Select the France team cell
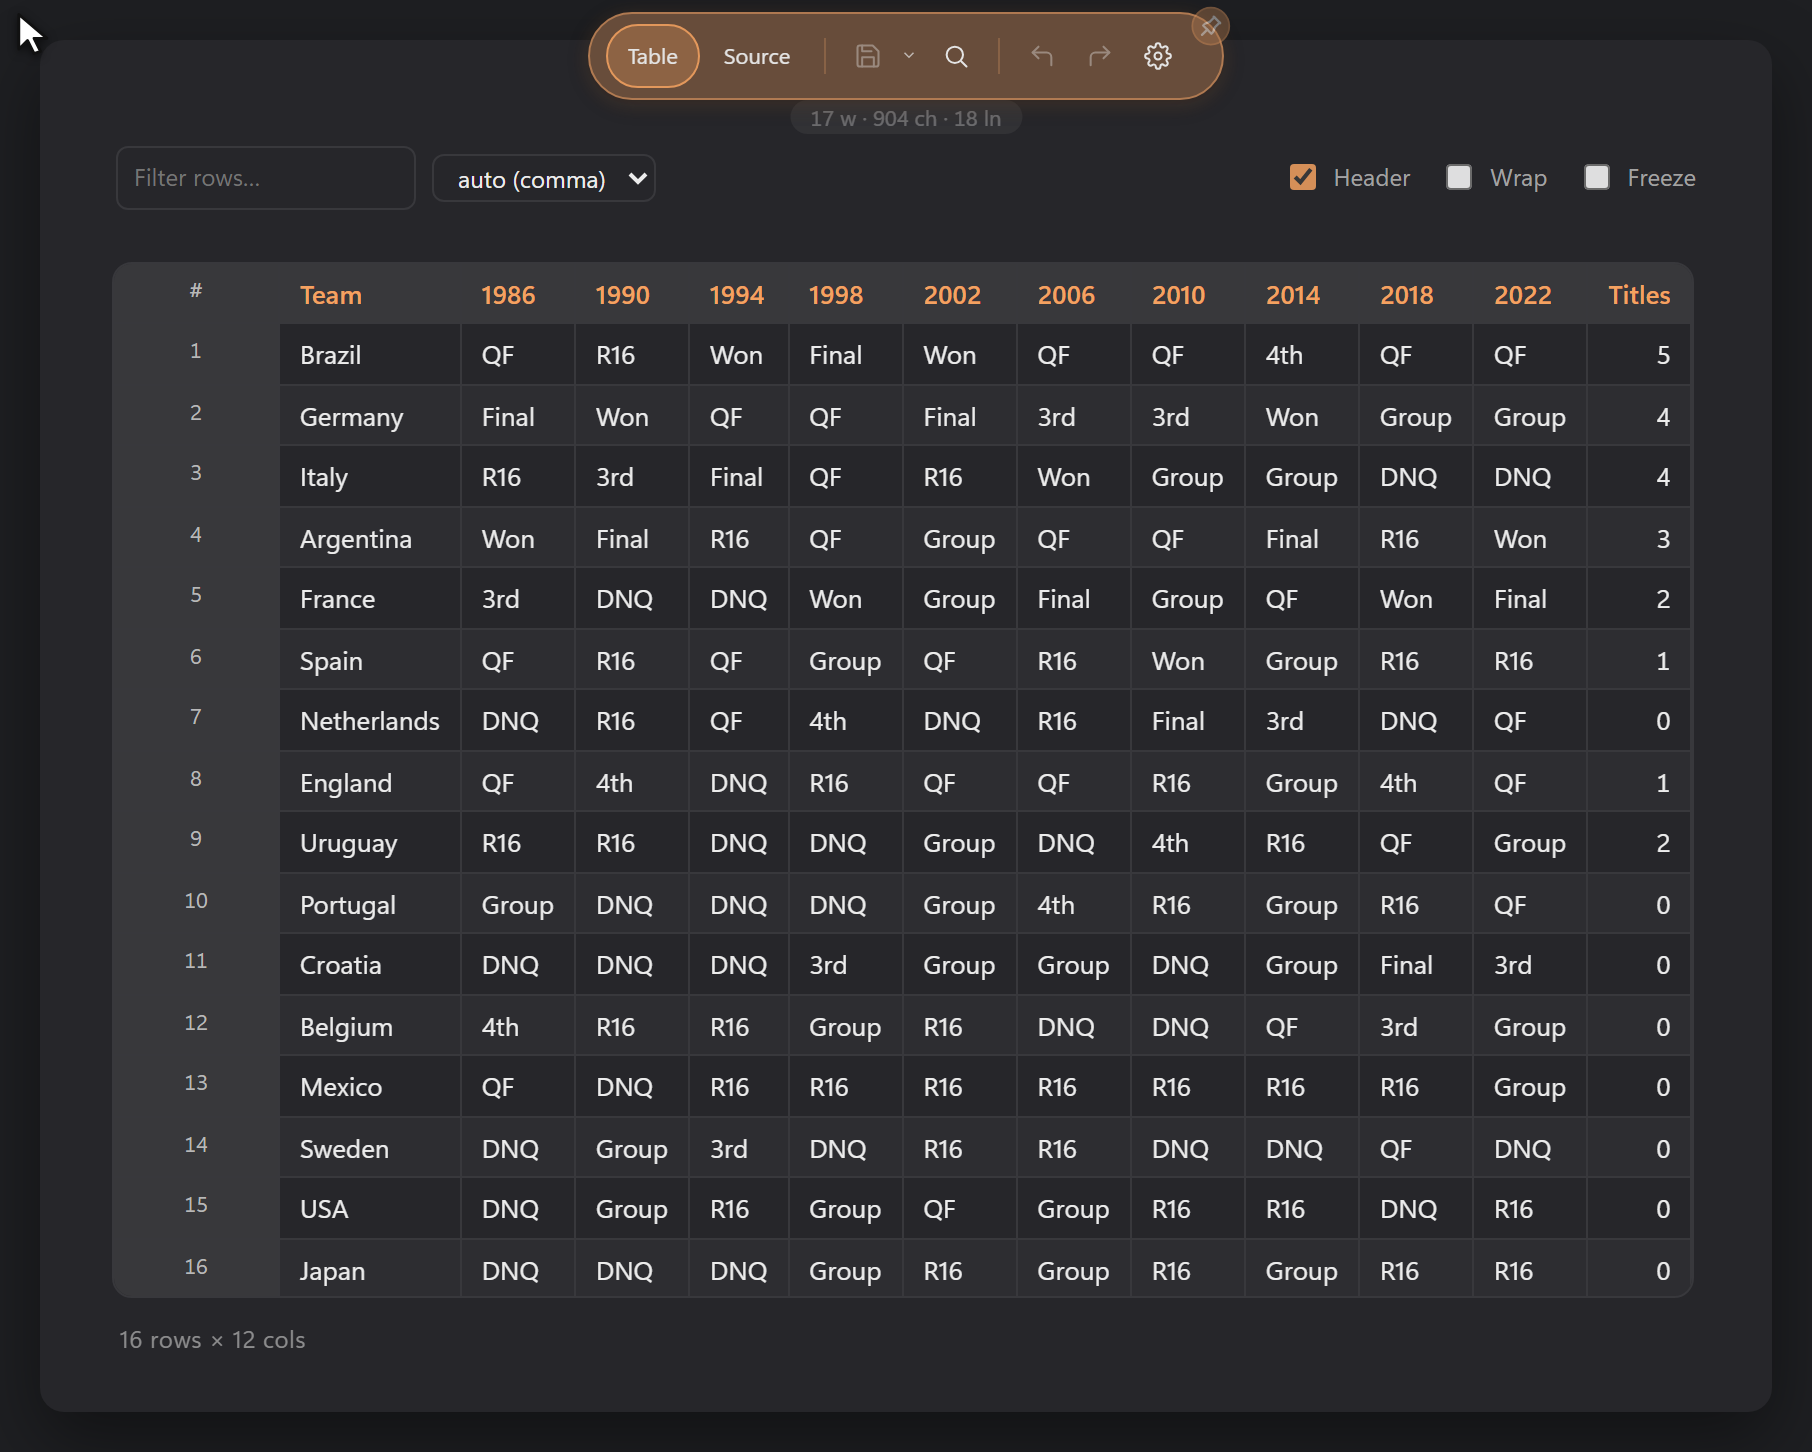The image size is (1812, 1452). (370, 599)
